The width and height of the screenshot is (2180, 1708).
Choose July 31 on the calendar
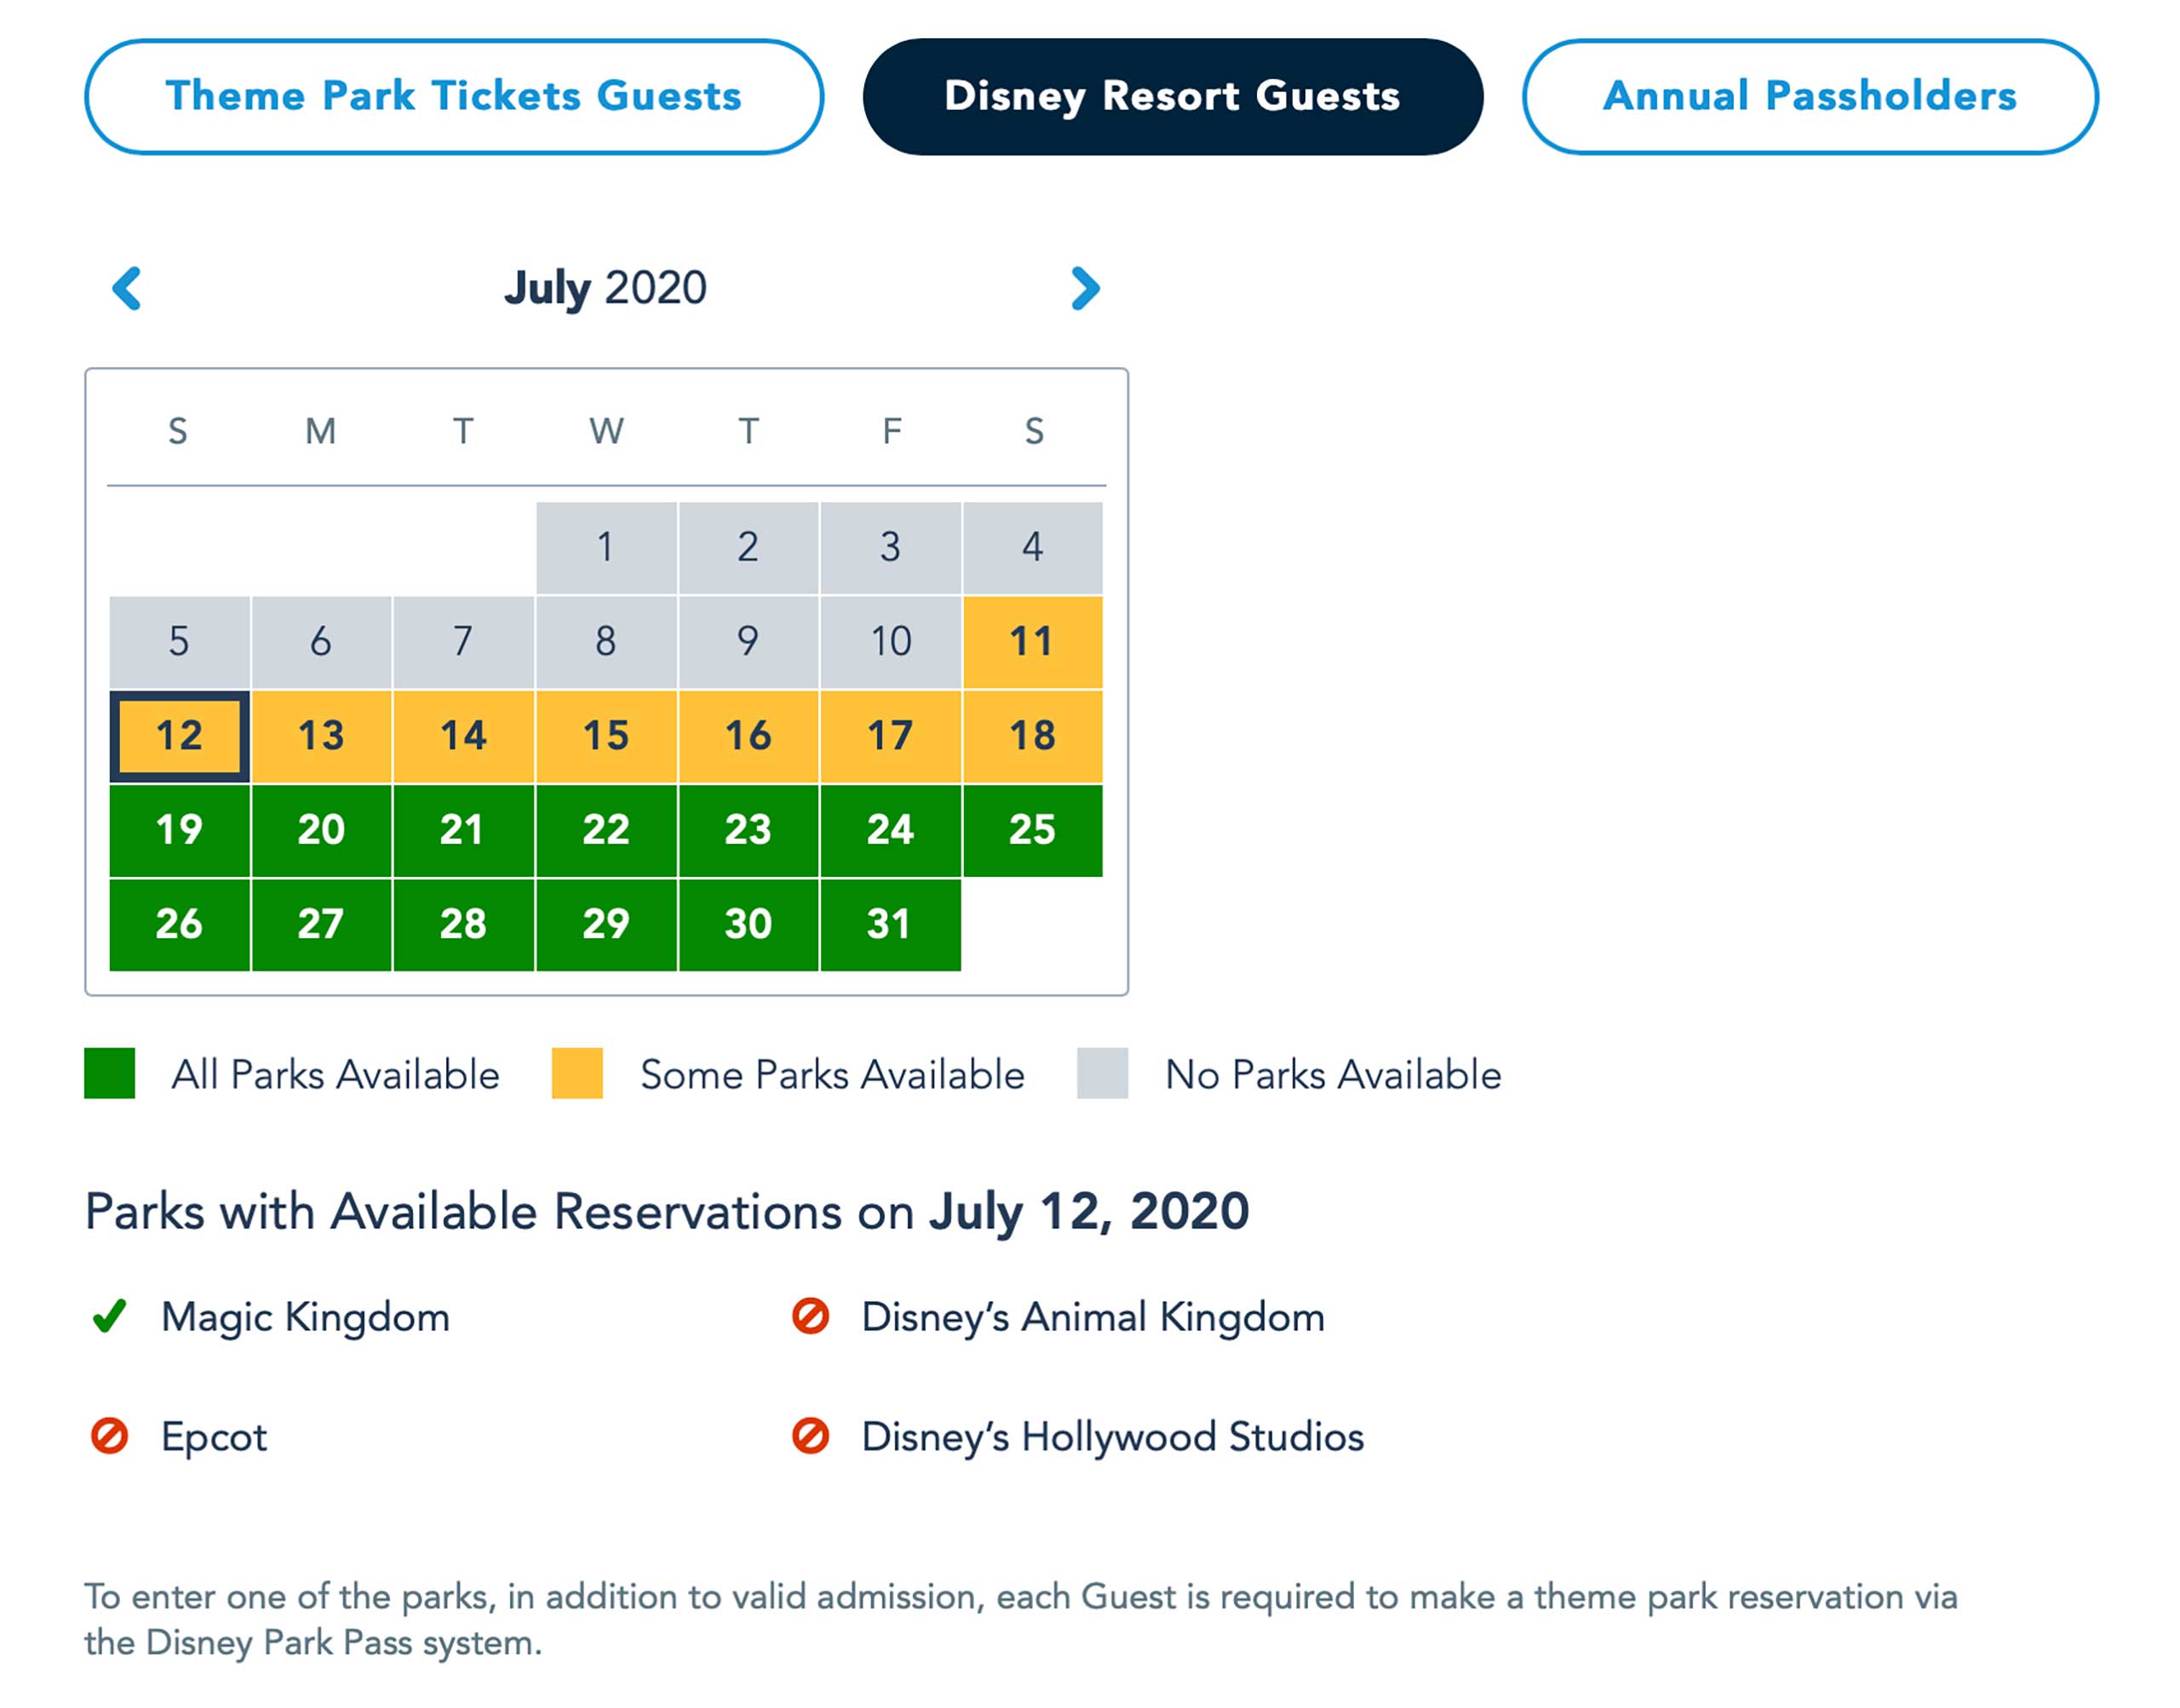[x=891, y=924]
